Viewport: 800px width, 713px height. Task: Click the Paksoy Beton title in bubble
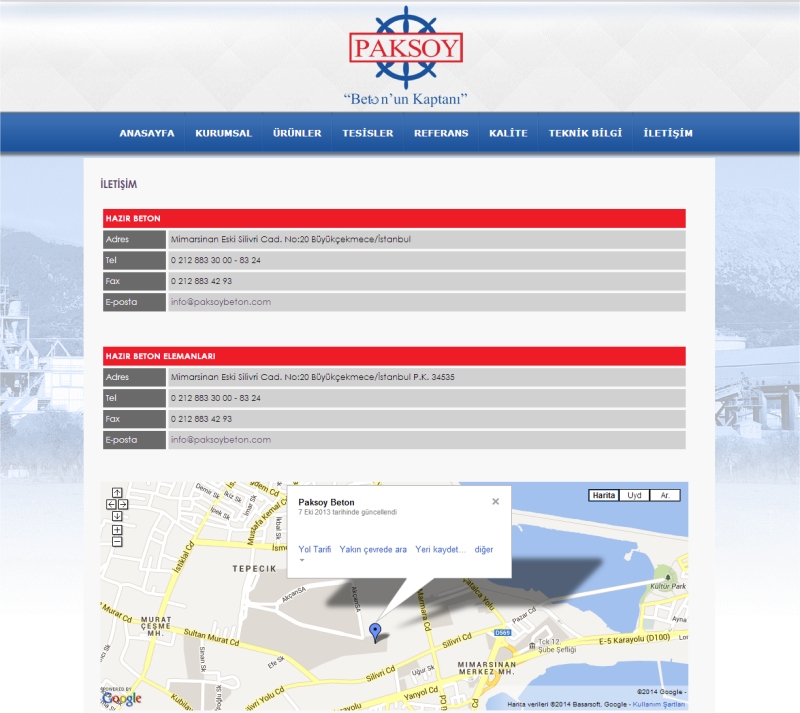[x=326, y=502]
